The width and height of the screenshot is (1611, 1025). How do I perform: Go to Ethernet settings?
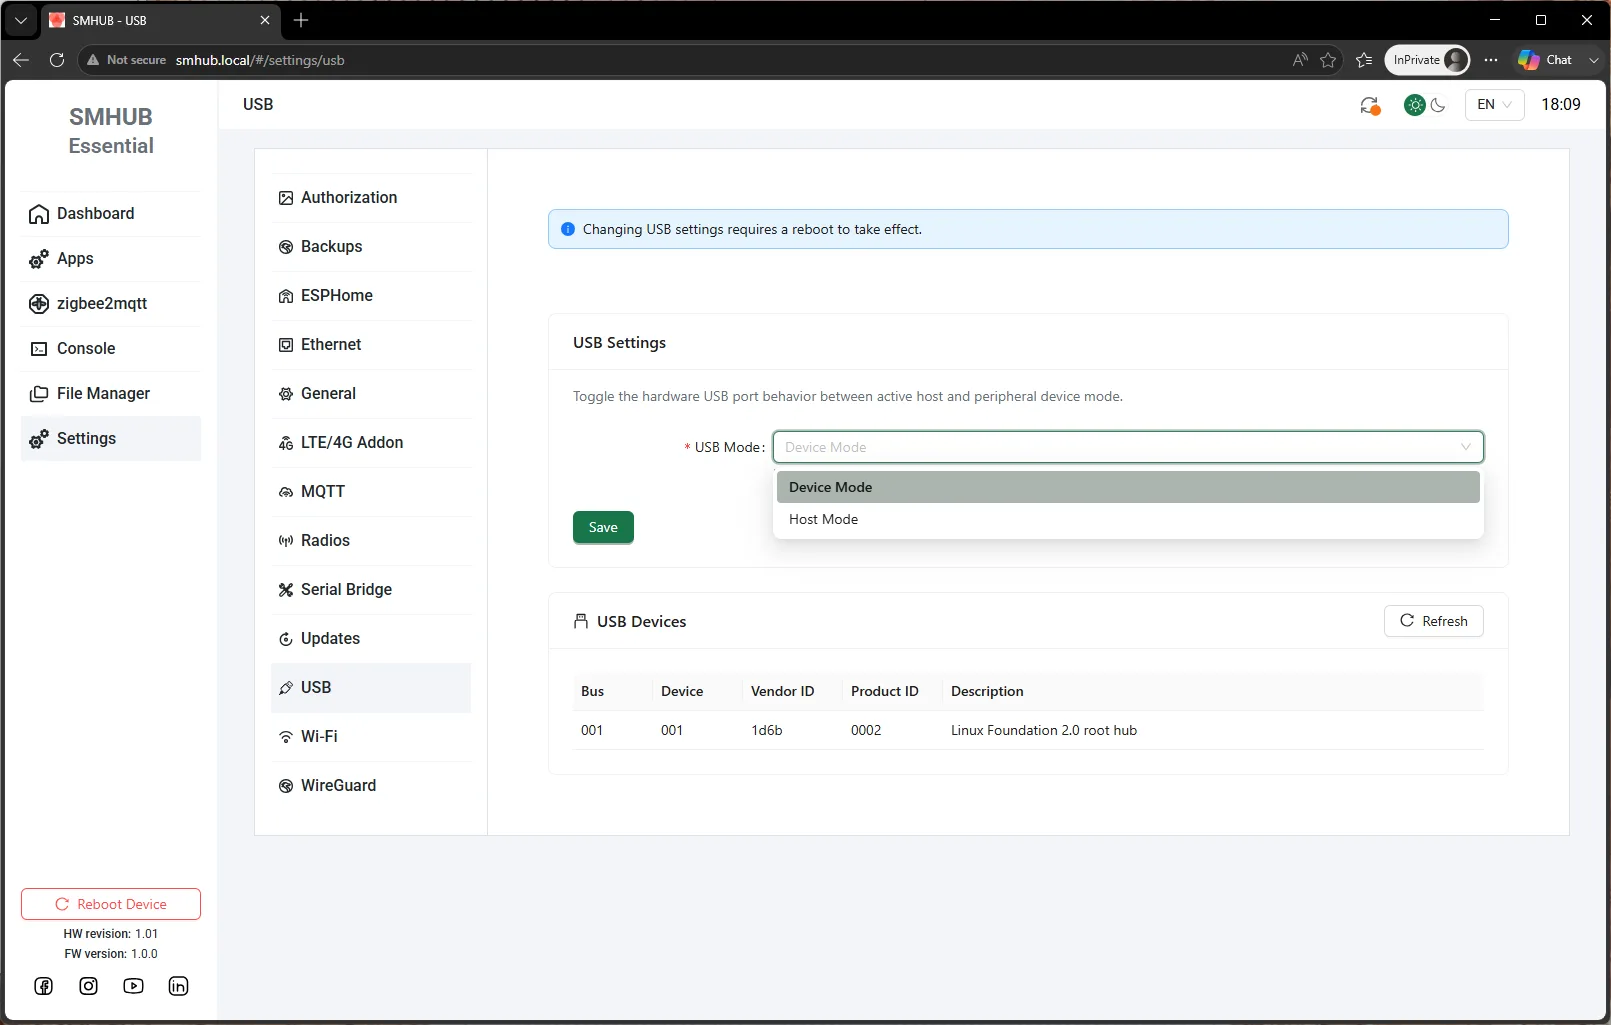(371, 345)
